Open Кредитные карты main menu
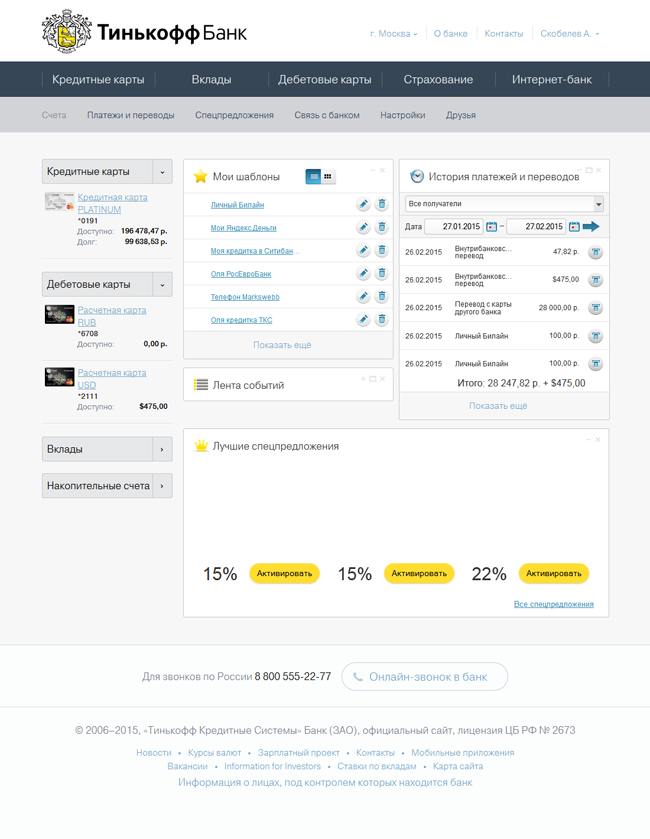Image resolution: width=650 pixels, height=839 pixels. tap(98, 80)
